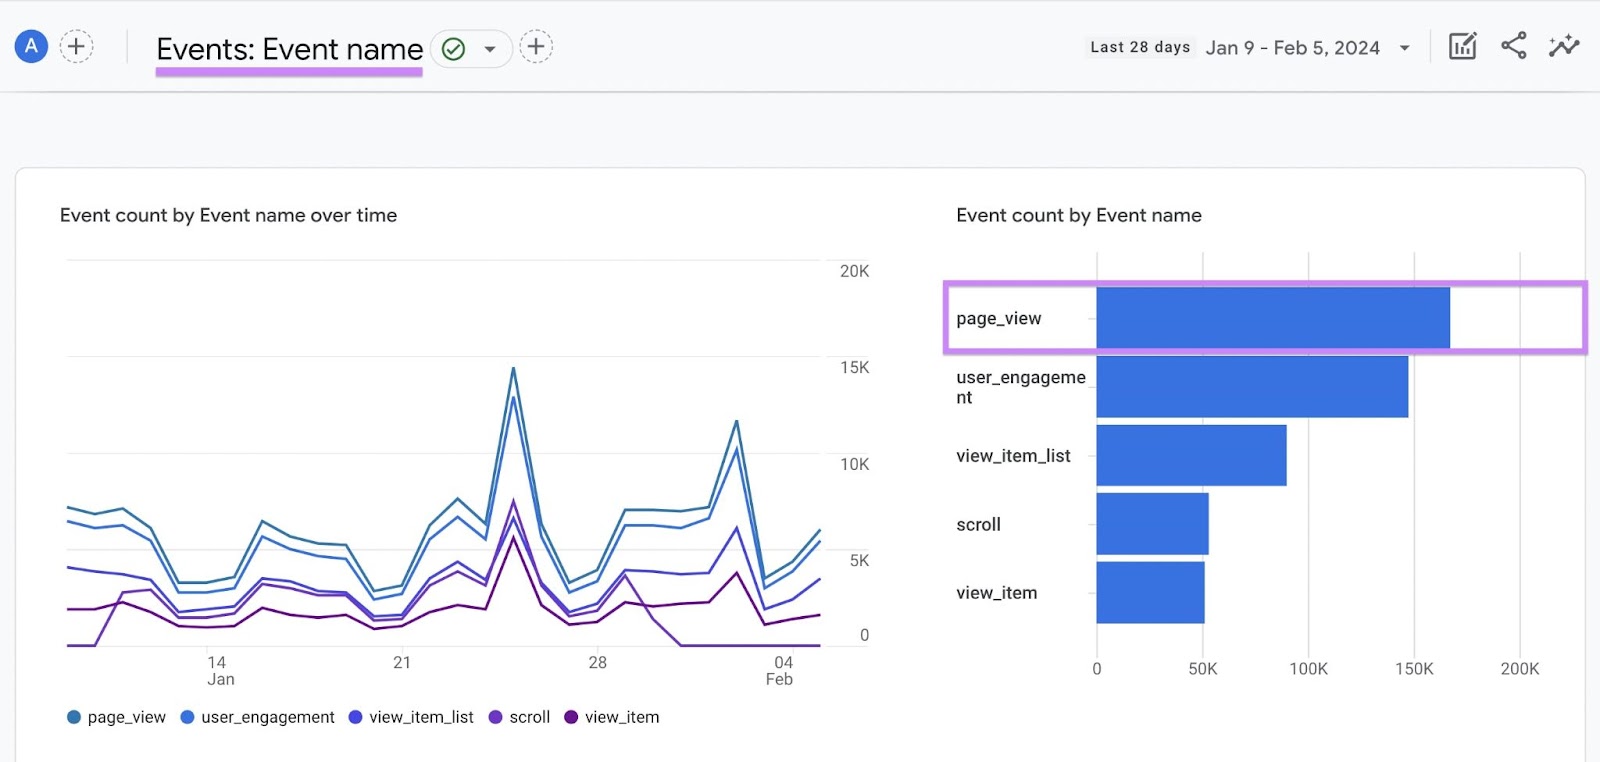Viewport: 1600px width, 762px height.
Task: Select the 'Last 28 days' label
Action: pyautogui.click(x=1139, y=47)
